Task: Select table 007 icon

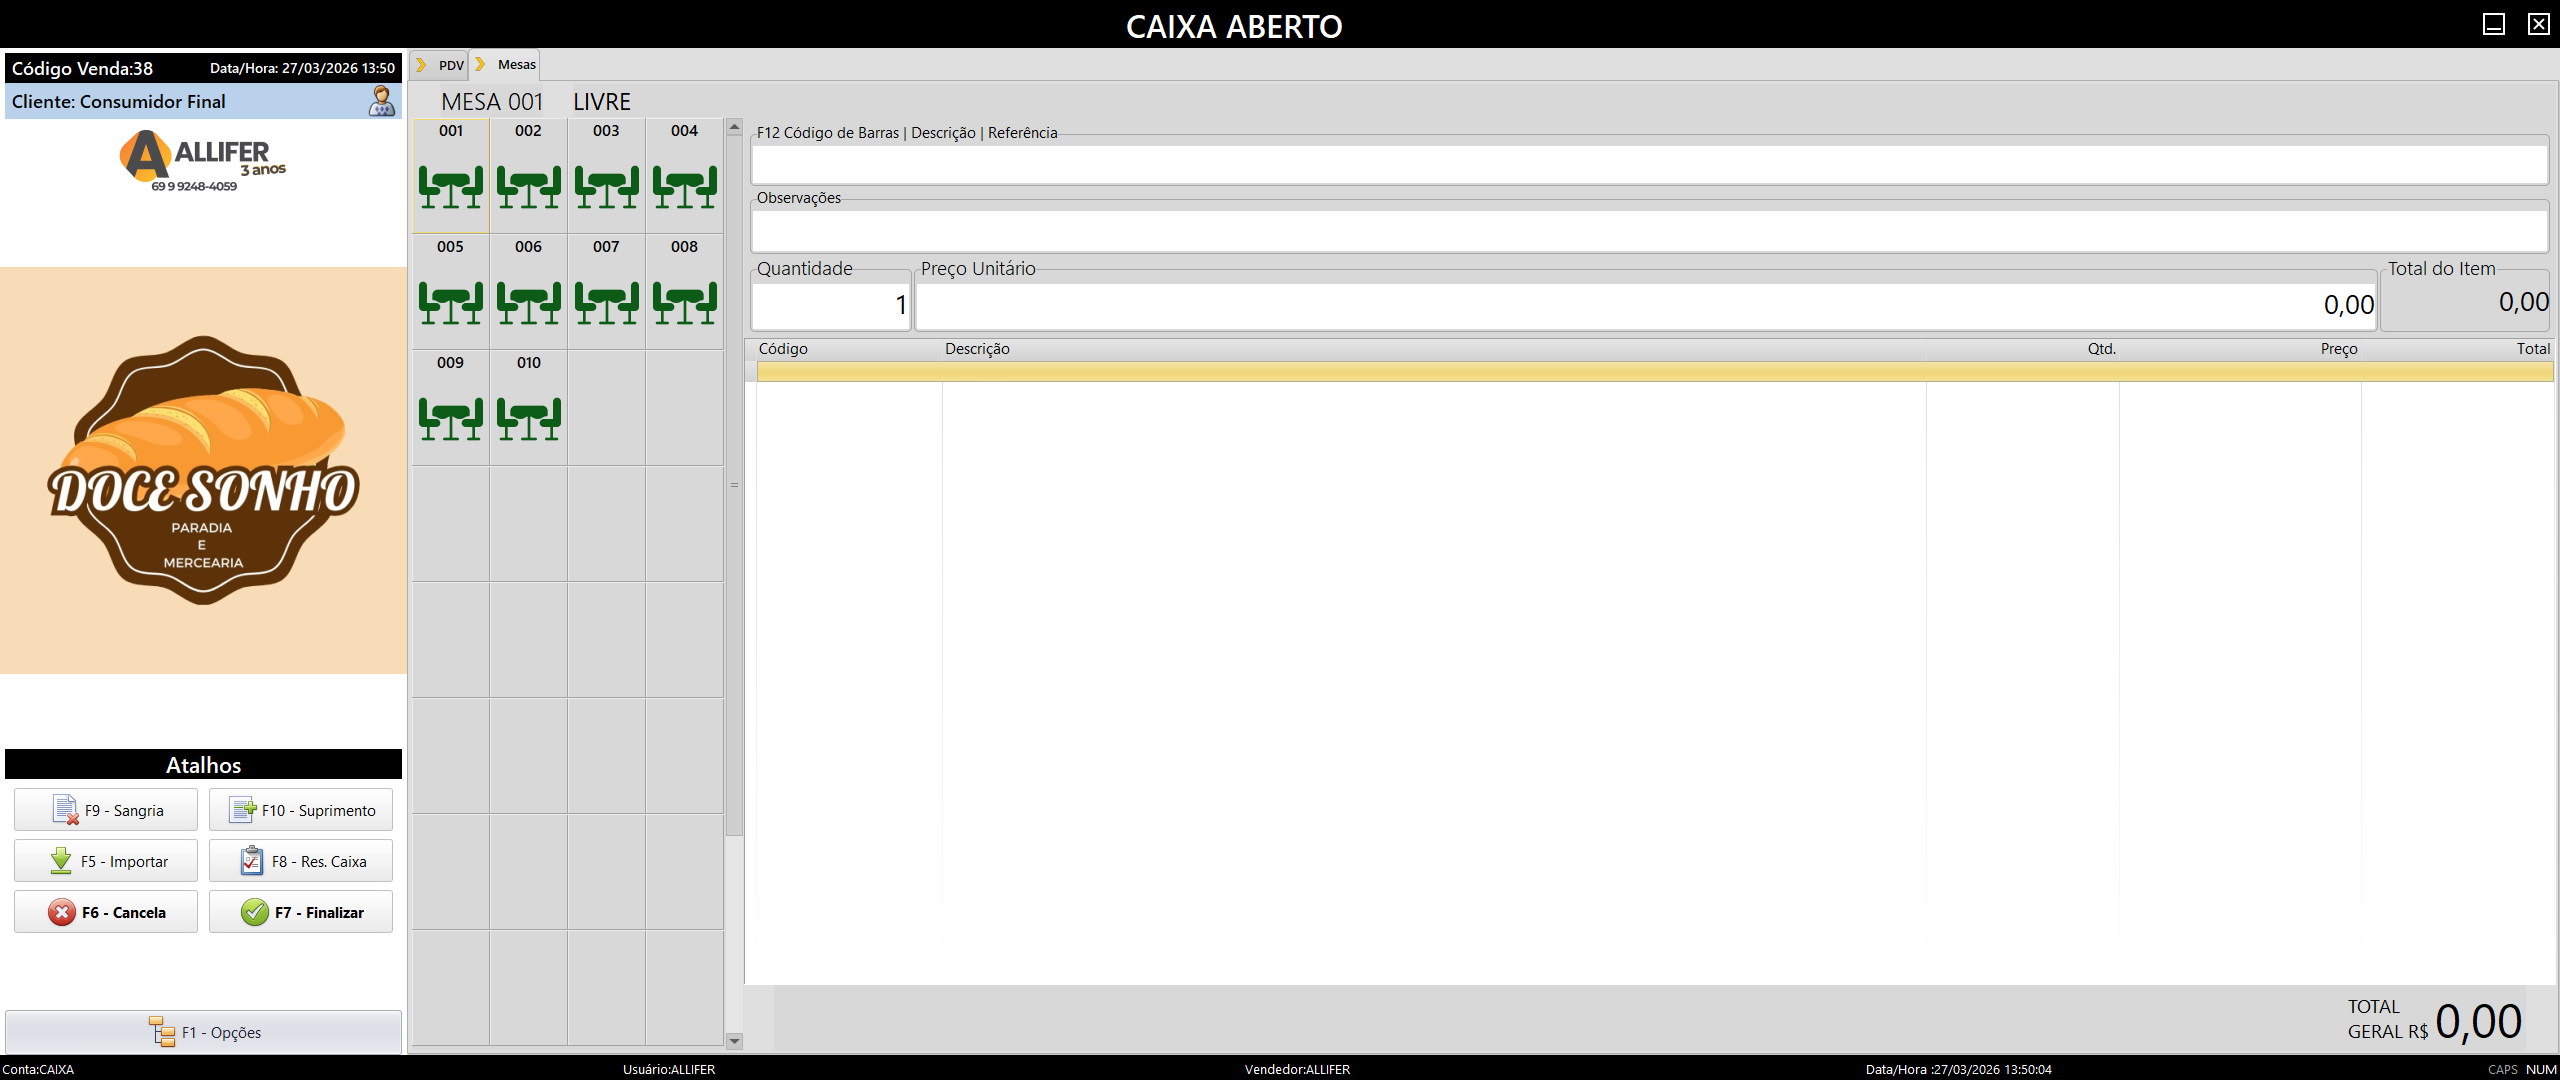Action: tap(606, 302)
